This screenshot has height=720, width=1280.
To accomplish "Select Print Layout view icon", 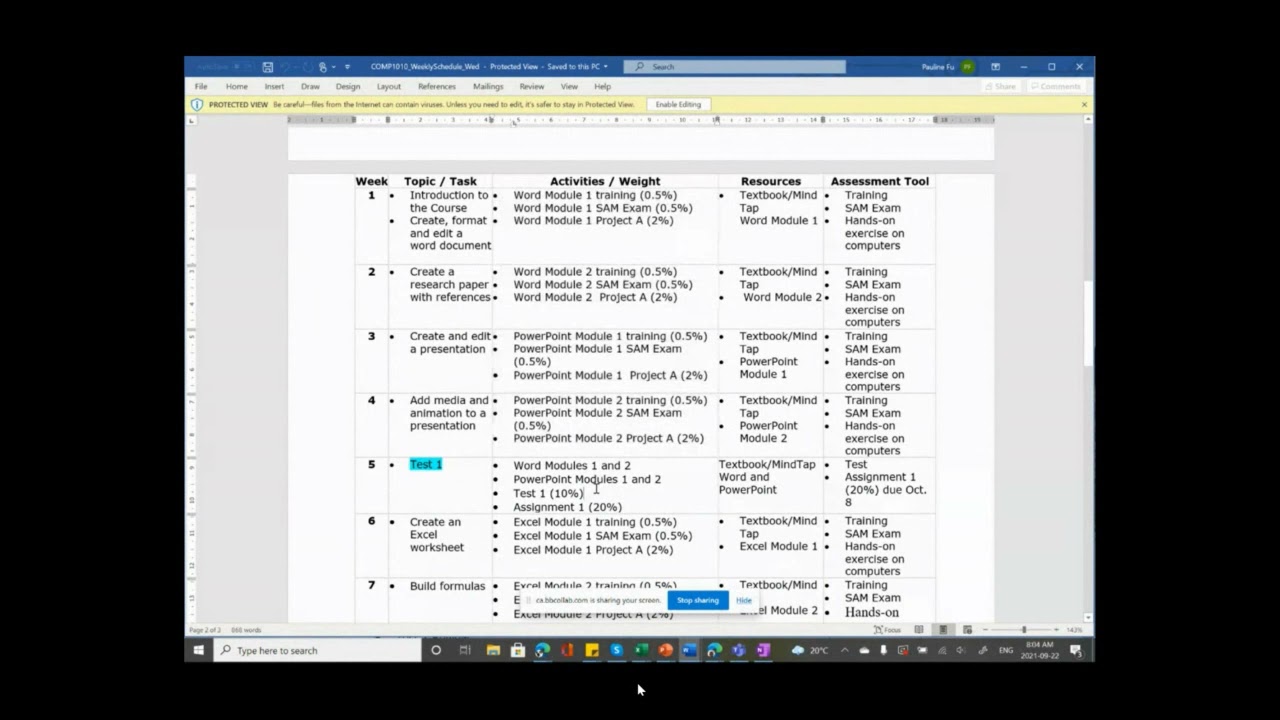I will [943, 630].
